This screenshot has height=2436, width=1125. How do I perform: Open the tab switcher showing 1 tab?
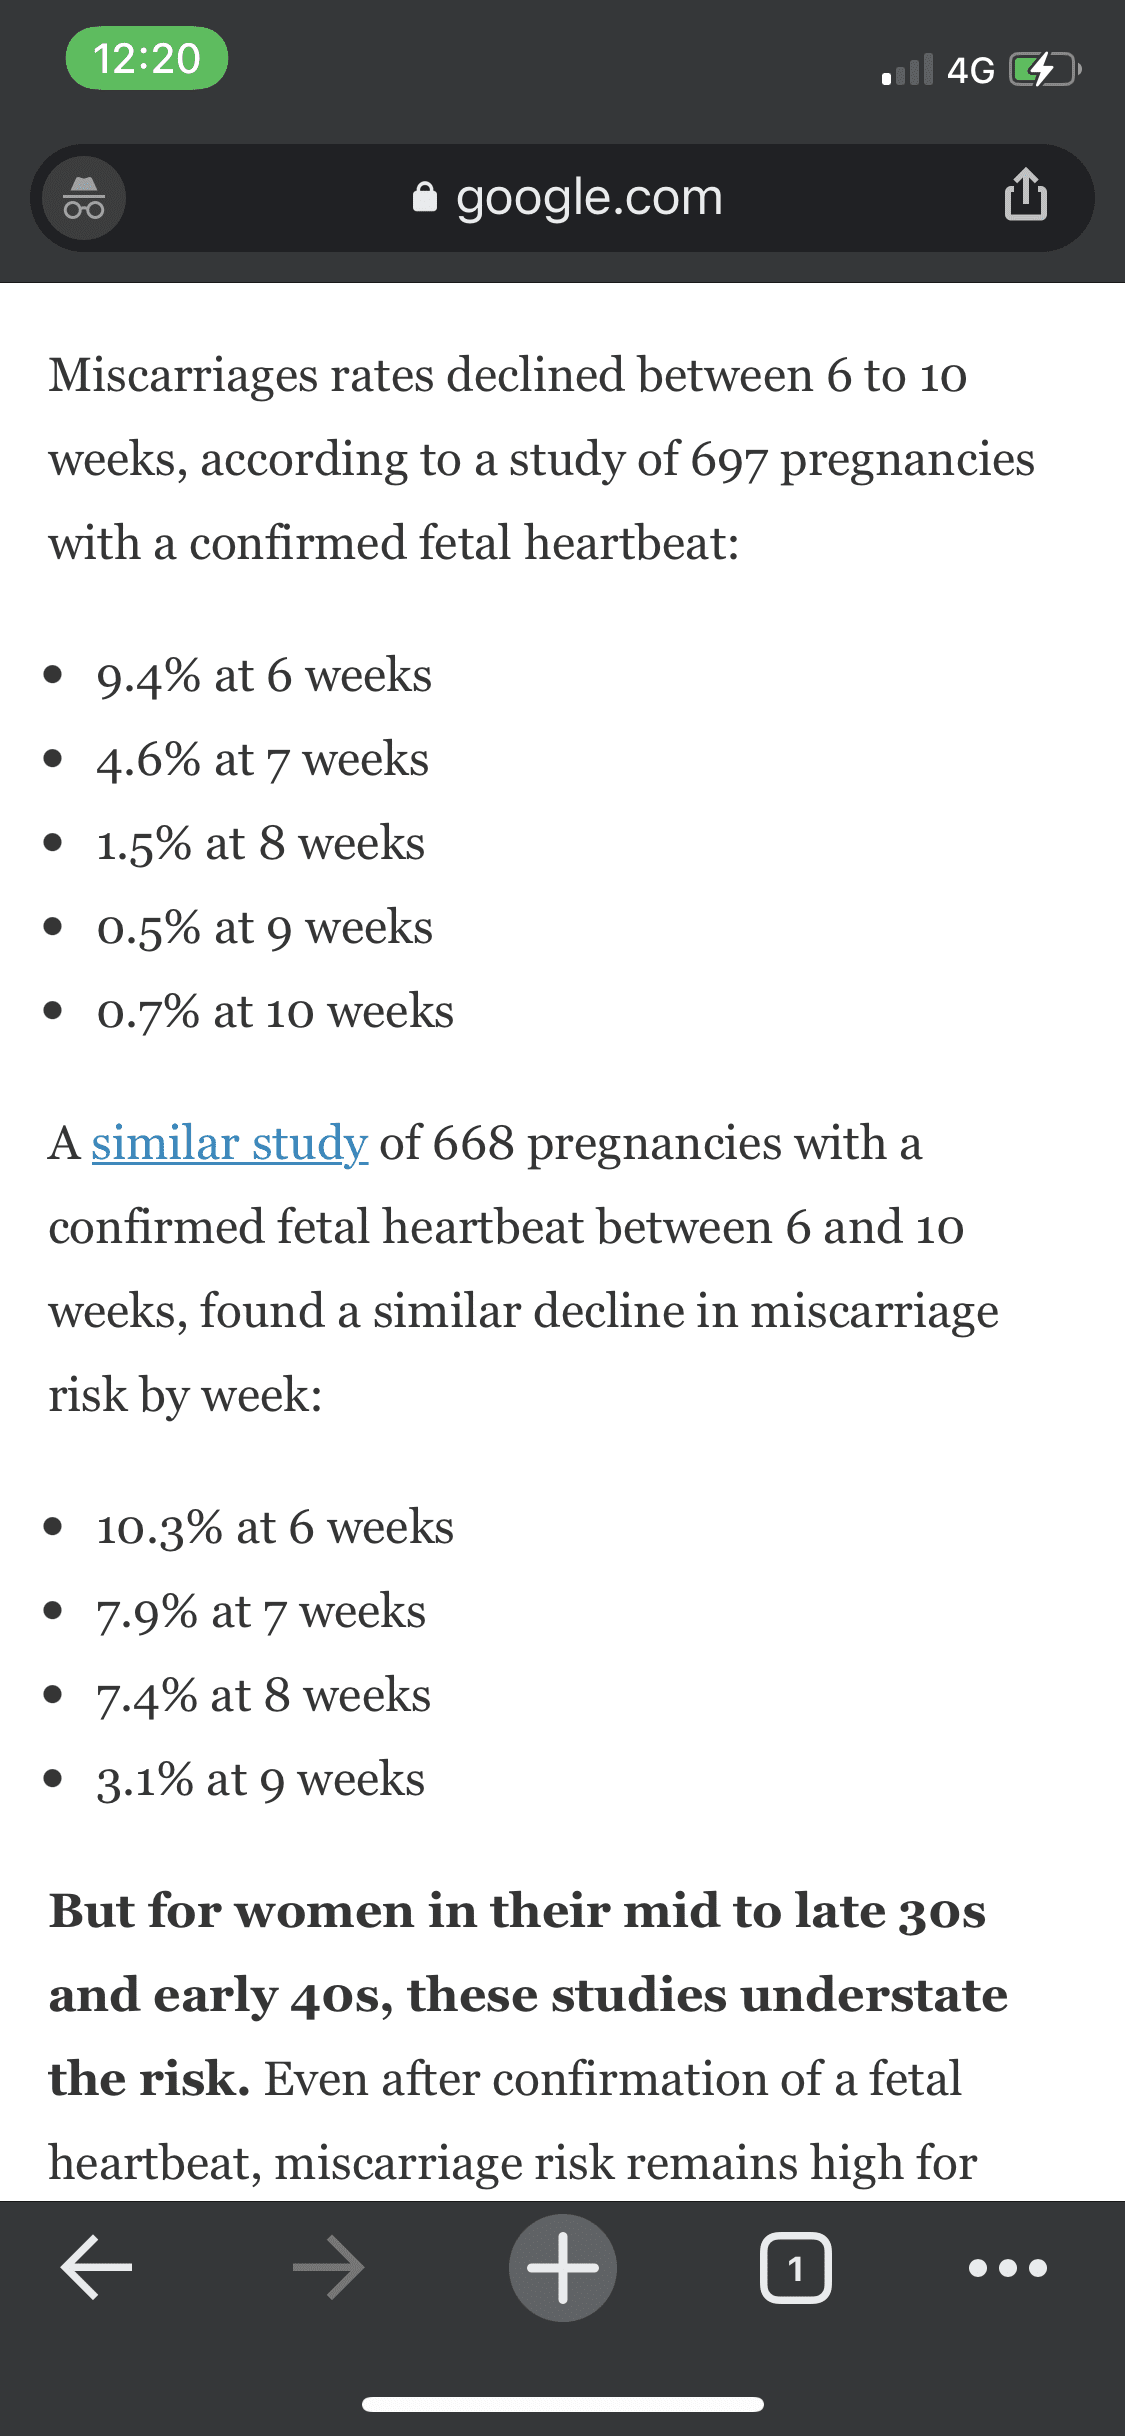[x=795, y=2267]
